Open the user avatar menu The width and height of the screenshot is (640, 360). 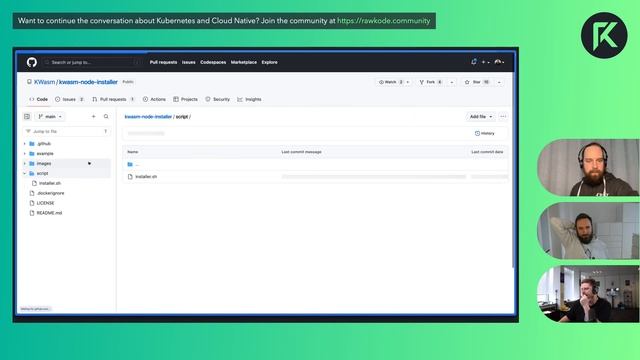click(x=499, y=62)
